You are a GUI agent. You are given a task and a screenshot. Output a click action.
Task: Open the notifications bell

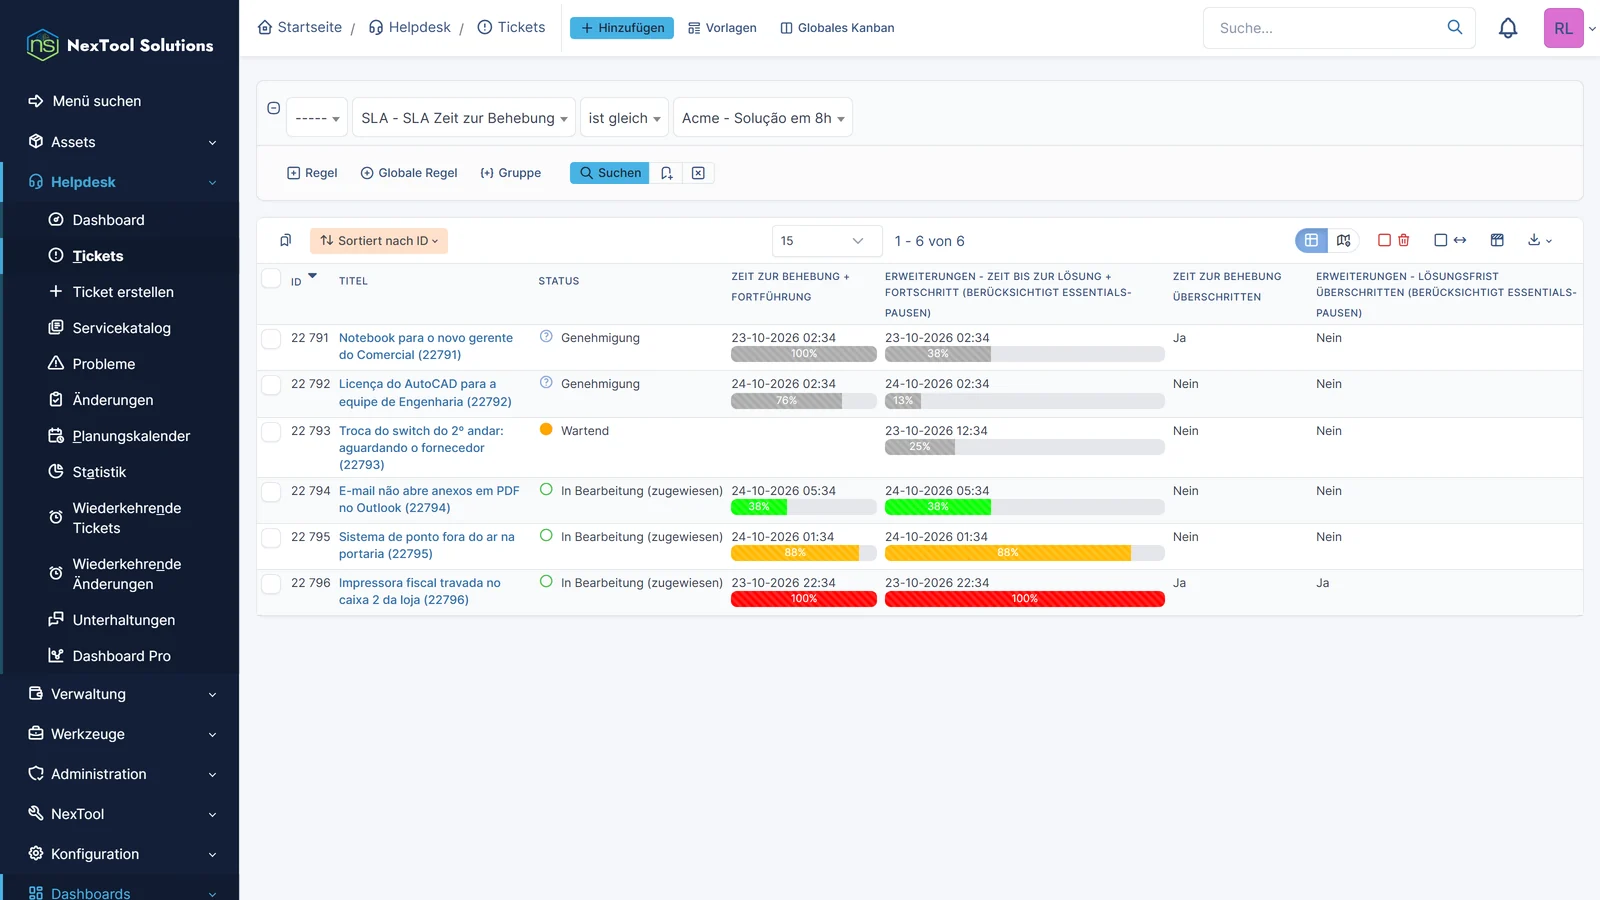coord(1508,28)
